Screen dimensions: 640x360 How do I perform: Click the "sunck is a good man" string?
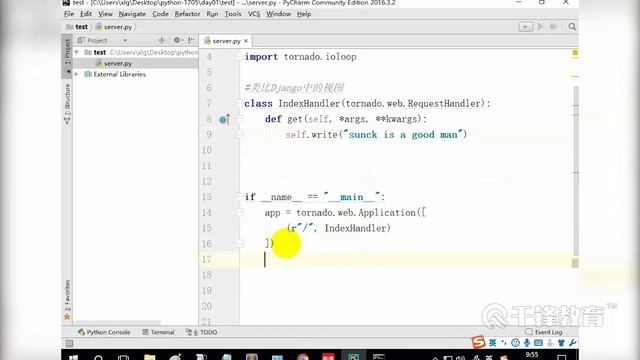pos(404,135)
